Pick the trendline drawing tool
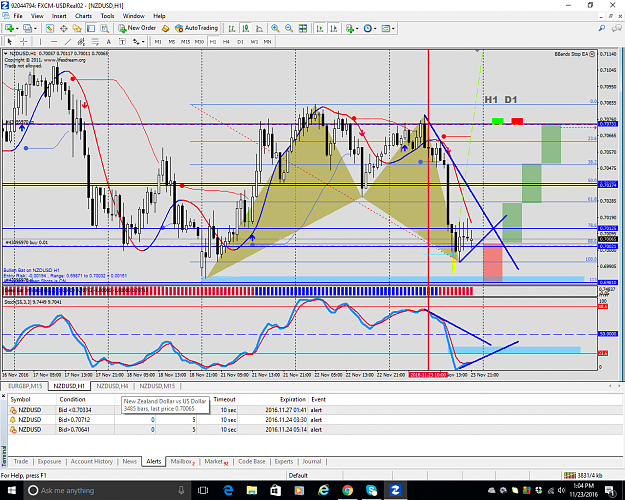625x500 pixels. point(68,41)
